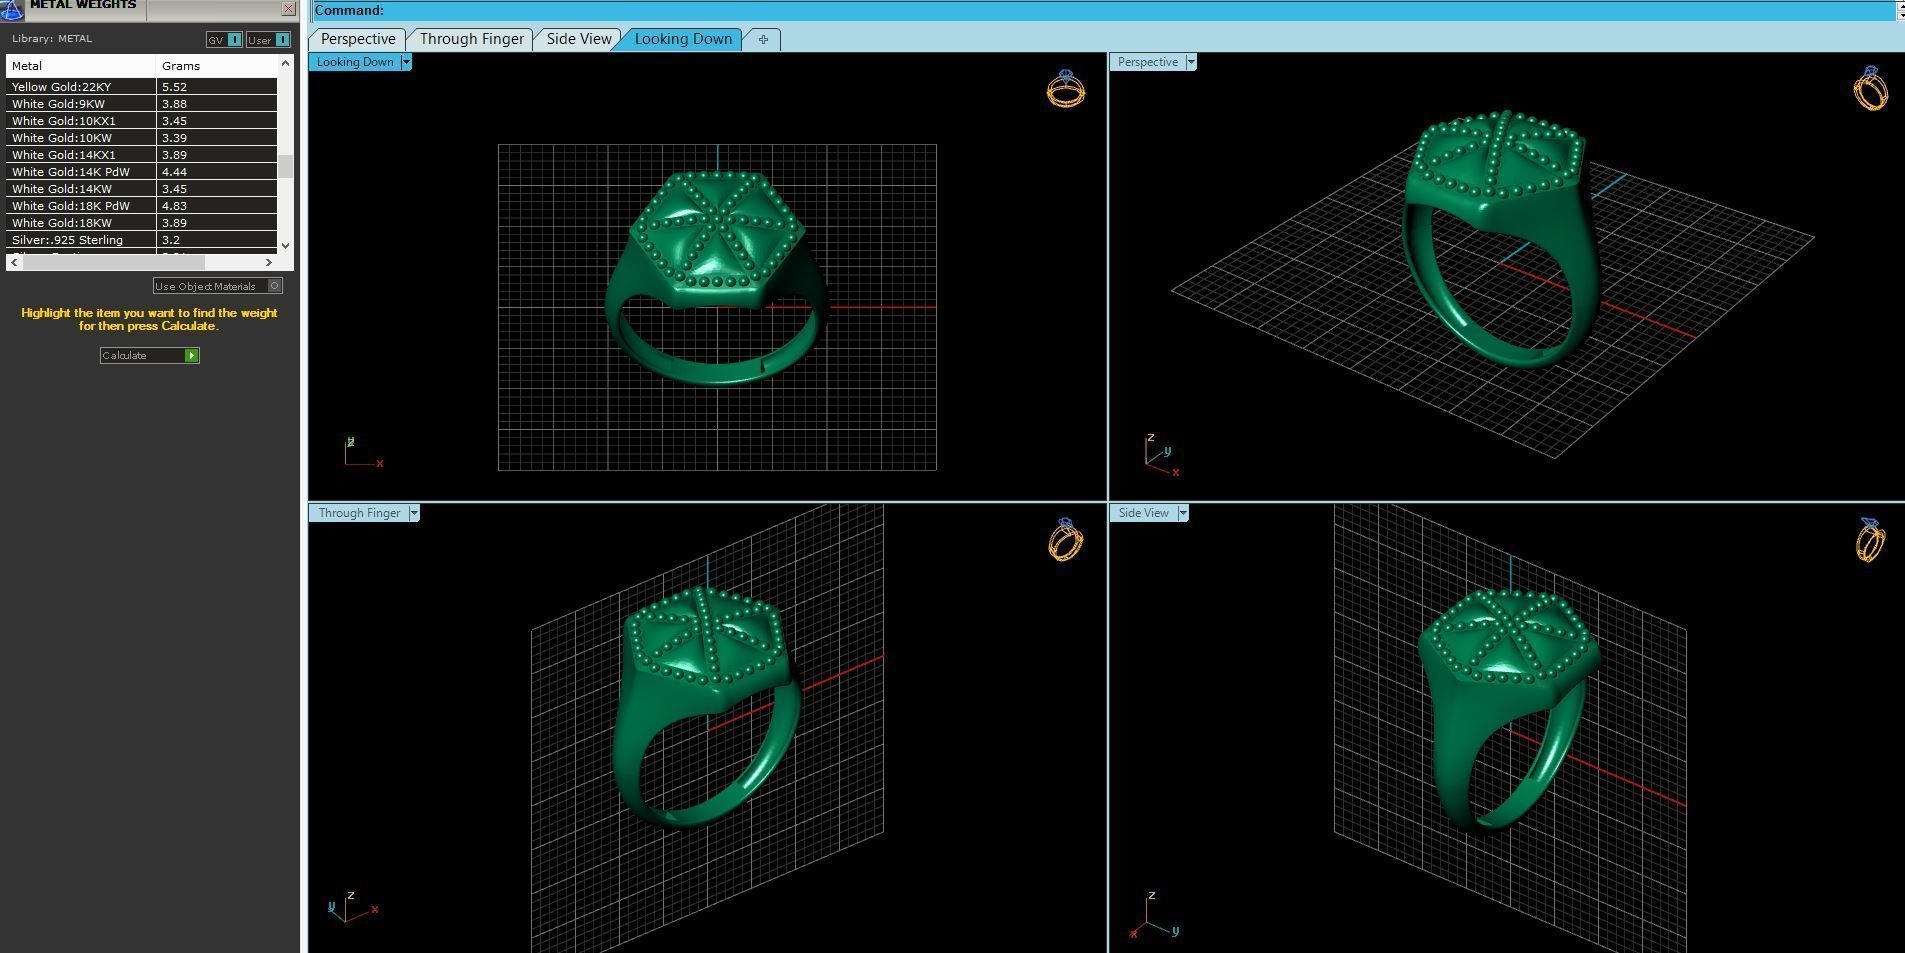Click the metal list scroll up arrow
The height and width of the screenshot is (953, 1905).
(x=286, y=63)
